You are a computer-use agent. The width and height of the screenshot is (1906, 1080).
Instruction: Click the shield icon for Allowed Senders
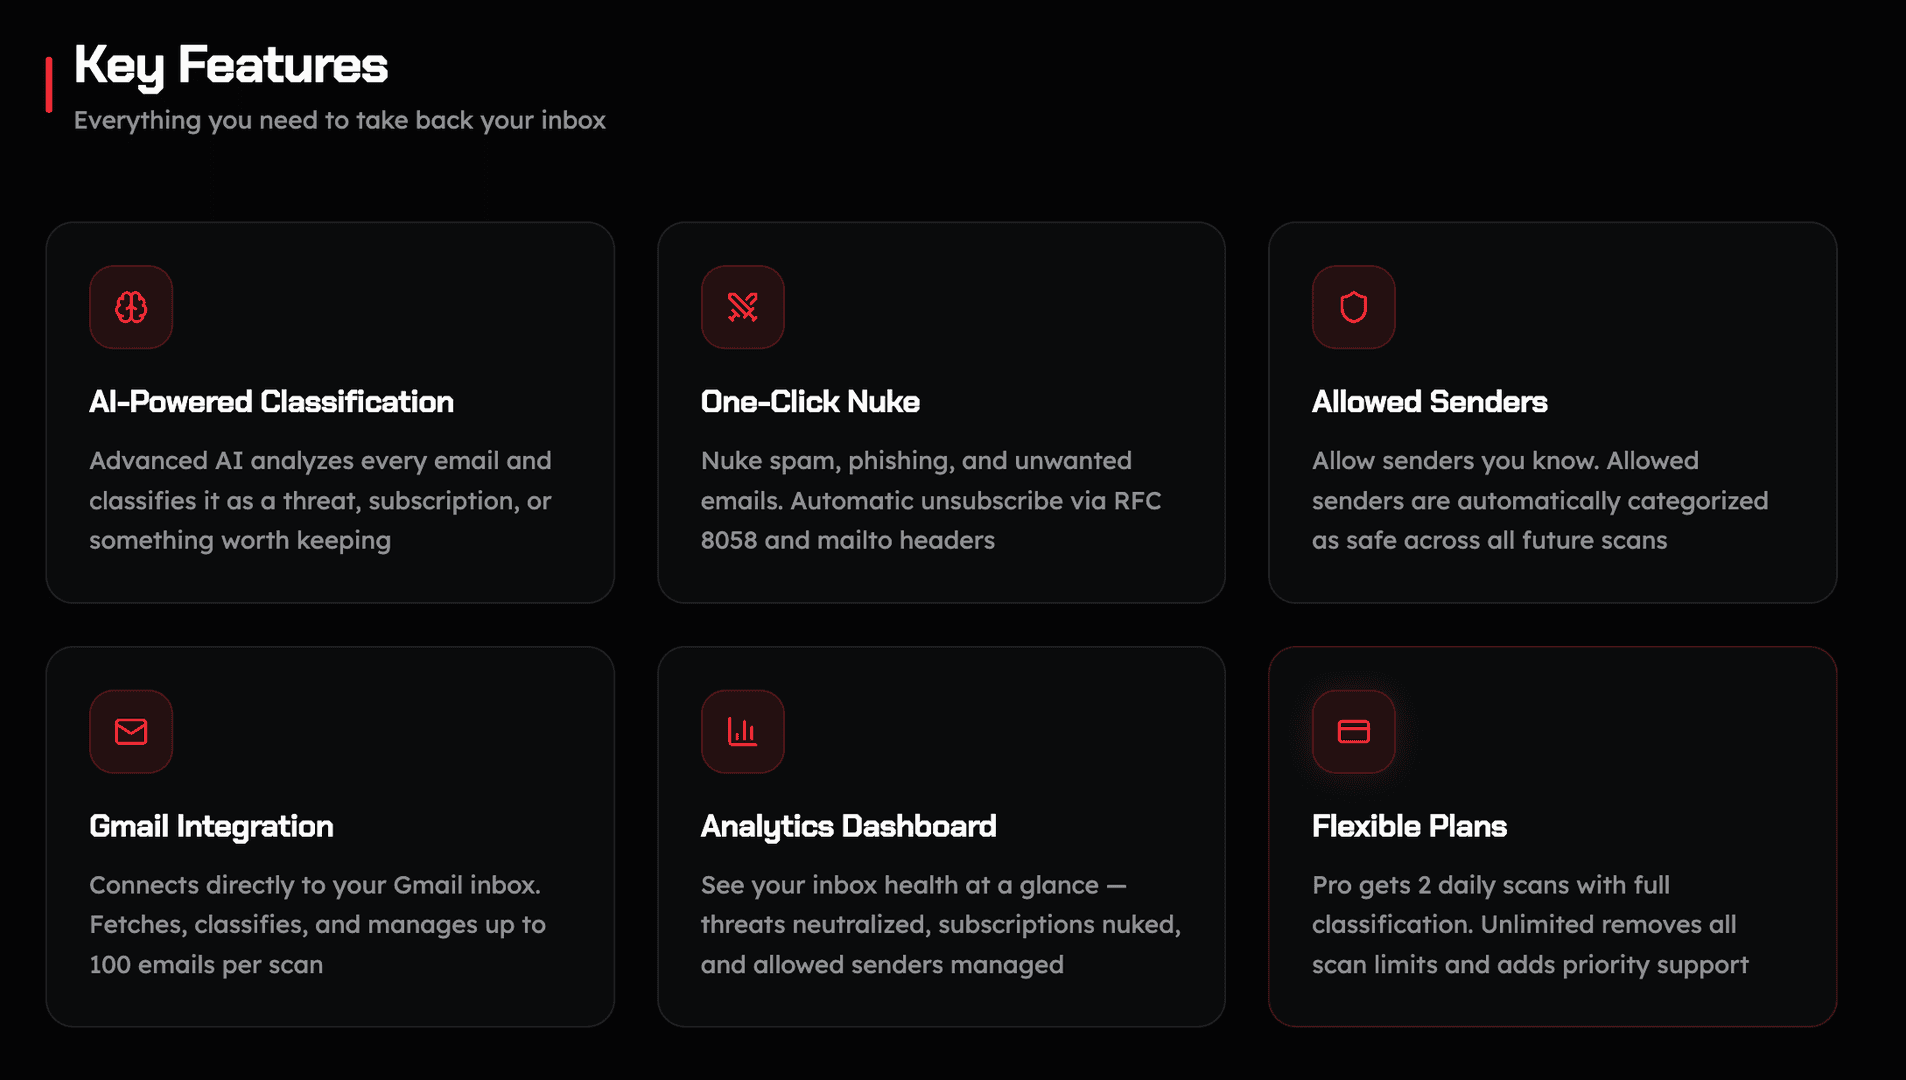1353,307
